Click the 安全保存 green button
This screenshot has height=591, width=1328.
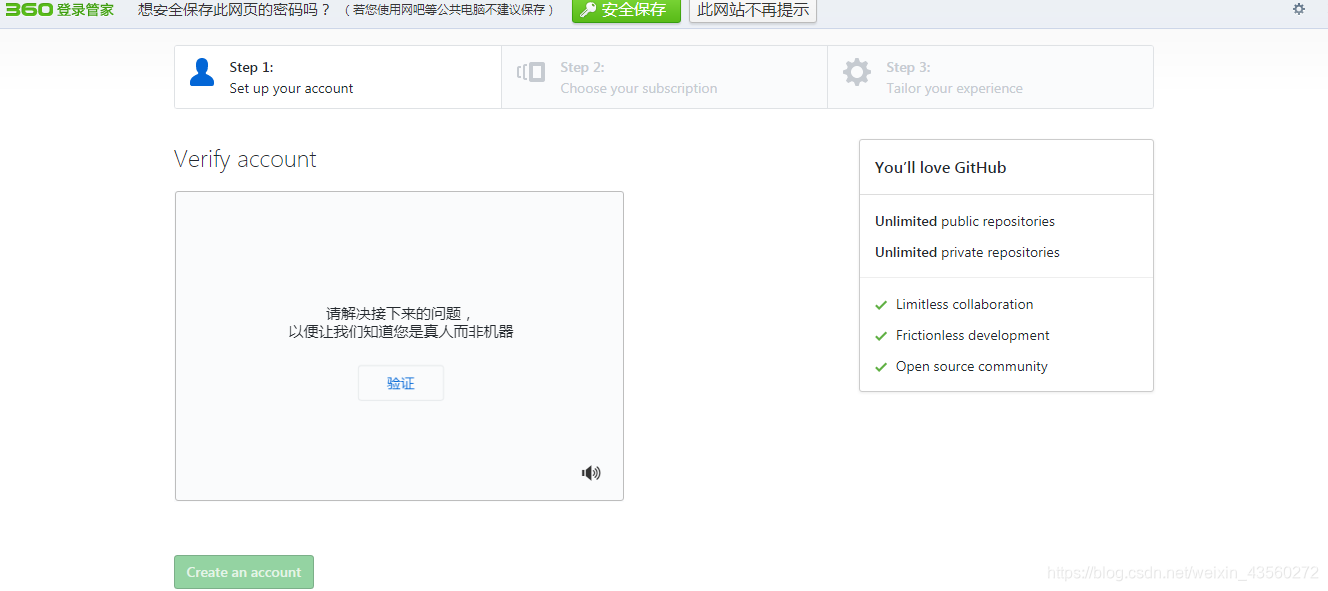tap(626, 10)
